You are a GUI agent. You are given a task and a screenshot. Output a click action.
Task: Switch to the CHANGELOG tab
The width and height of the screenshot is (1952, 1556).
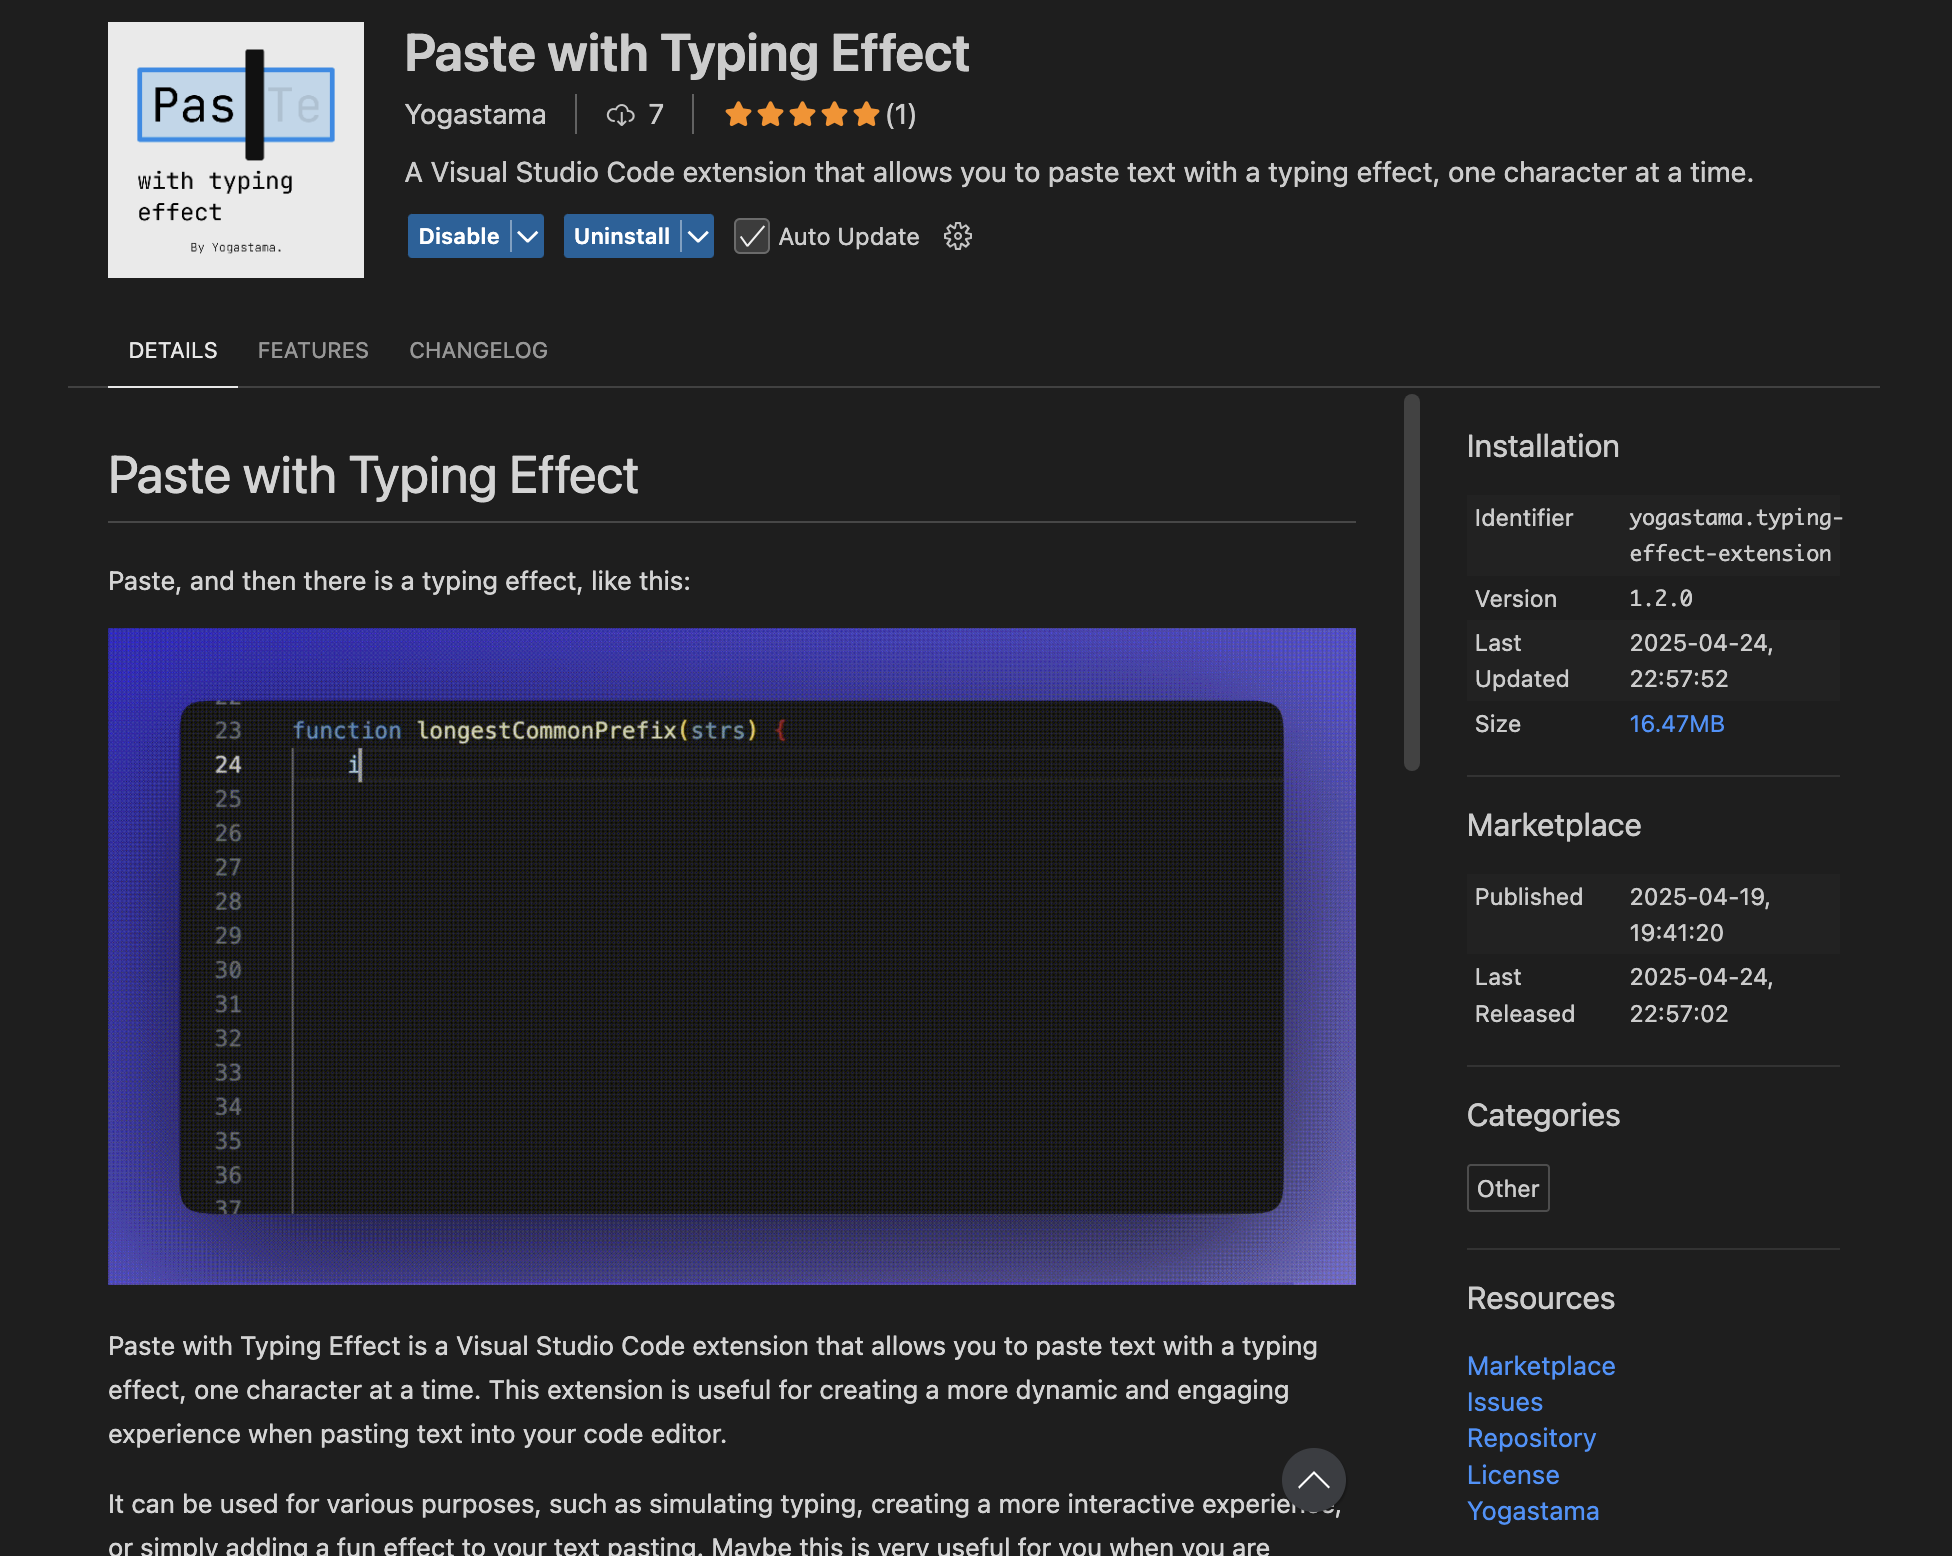point(478,351)
